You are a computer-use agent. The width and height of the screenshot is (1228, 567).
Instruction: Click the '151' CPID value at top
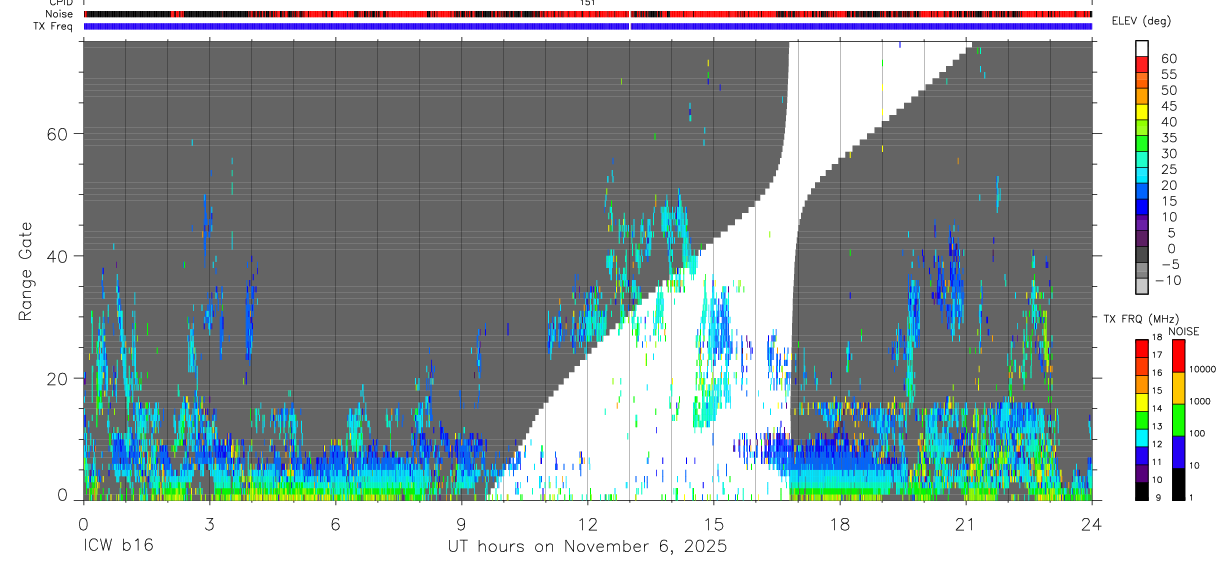[x=588, y=3]
